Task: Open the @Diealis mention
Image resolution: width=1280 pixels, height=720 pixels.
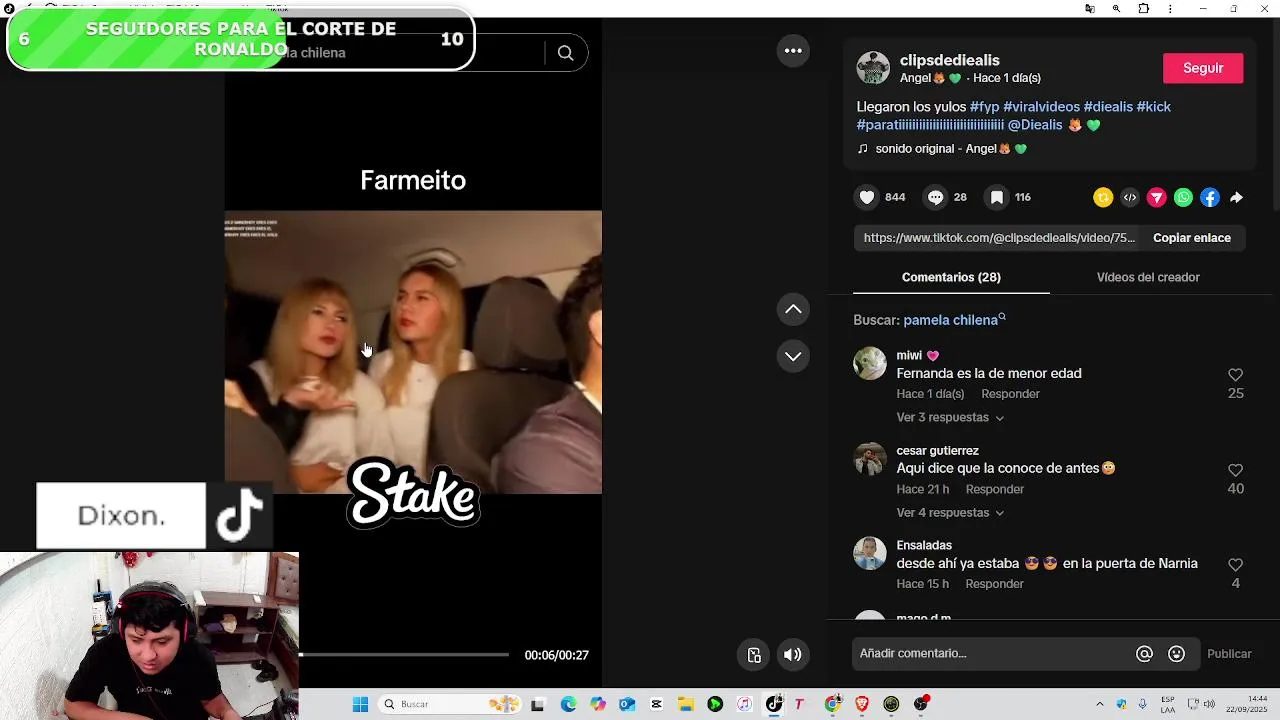Action: pyautogui.click(x=1035, y=125)
